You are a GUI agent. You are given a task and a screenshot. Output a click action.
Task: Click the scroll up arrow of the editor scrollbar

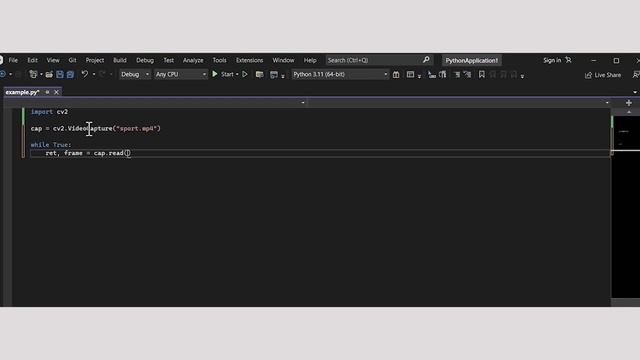tap(629, 112)
